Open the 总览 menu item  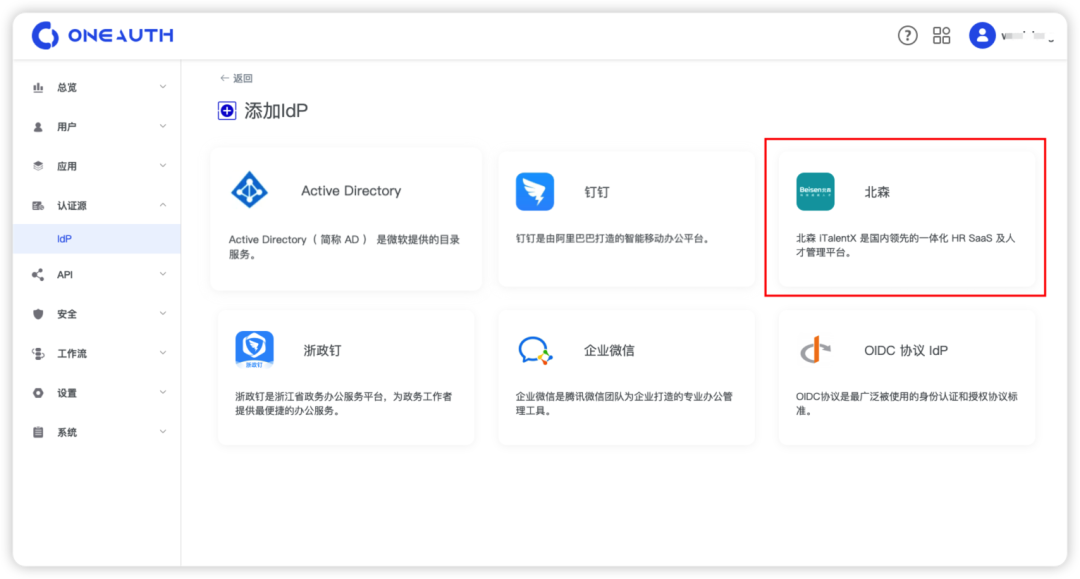(x=97, y=87)
